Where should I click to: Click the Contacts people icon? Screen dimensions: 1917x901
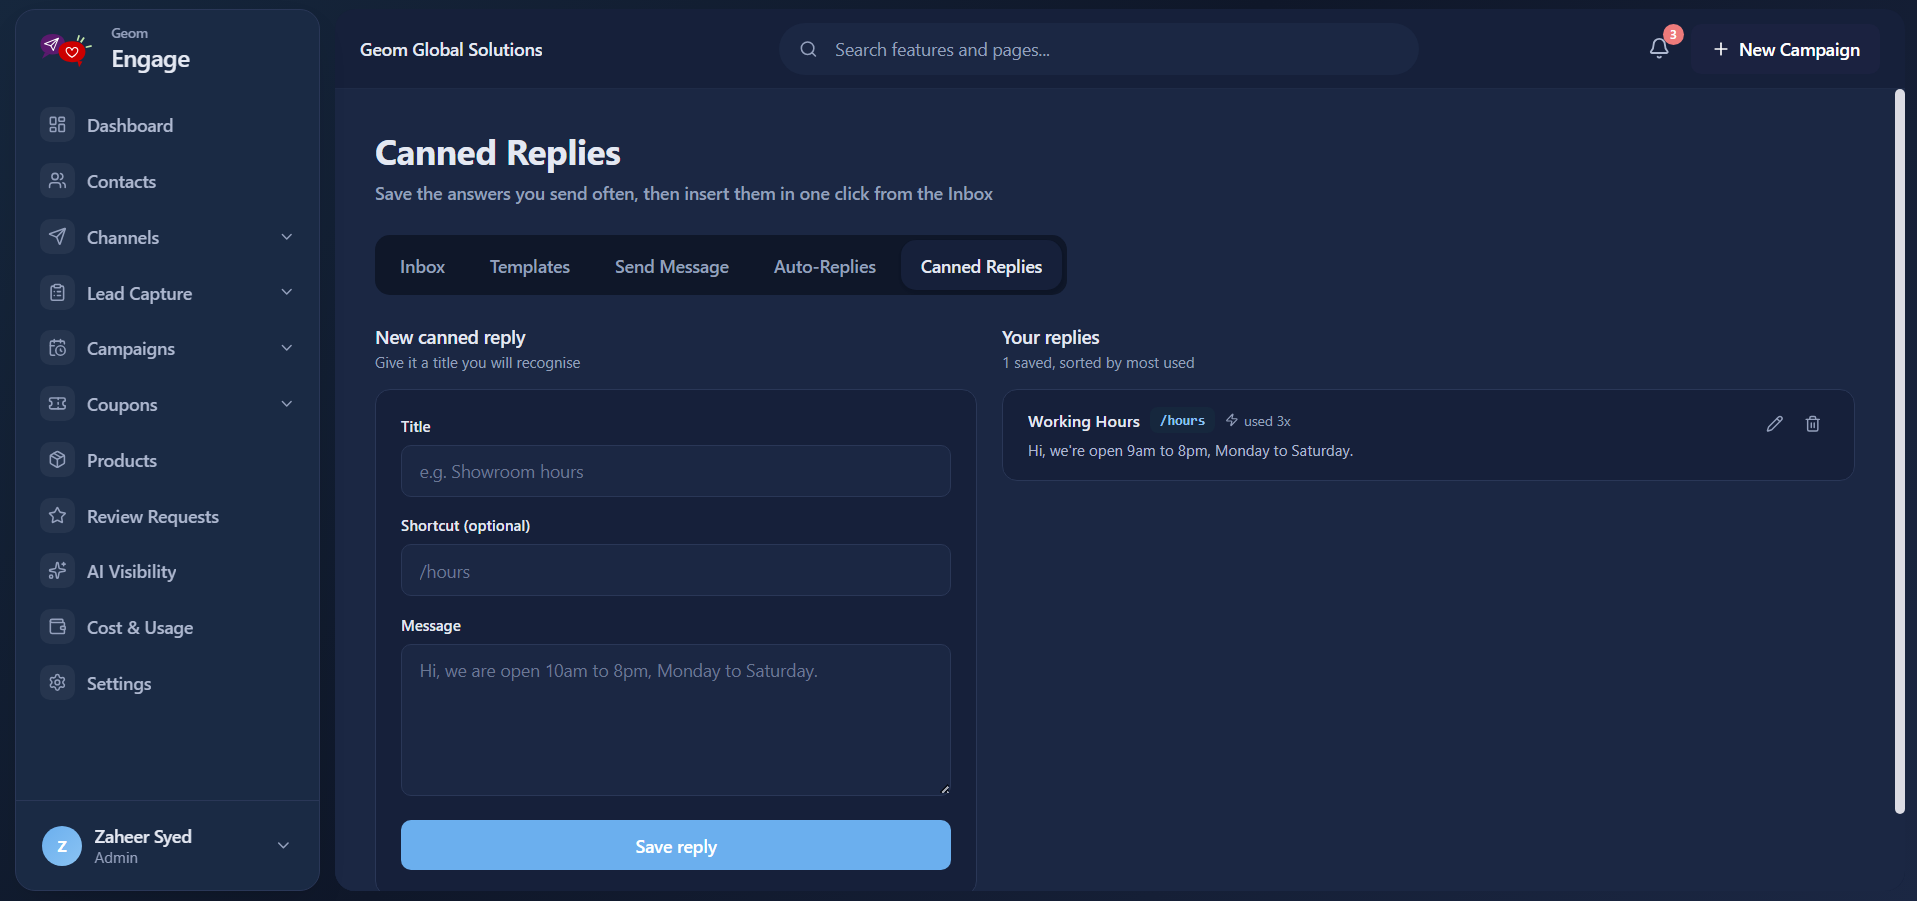click(x=57, y=181)
